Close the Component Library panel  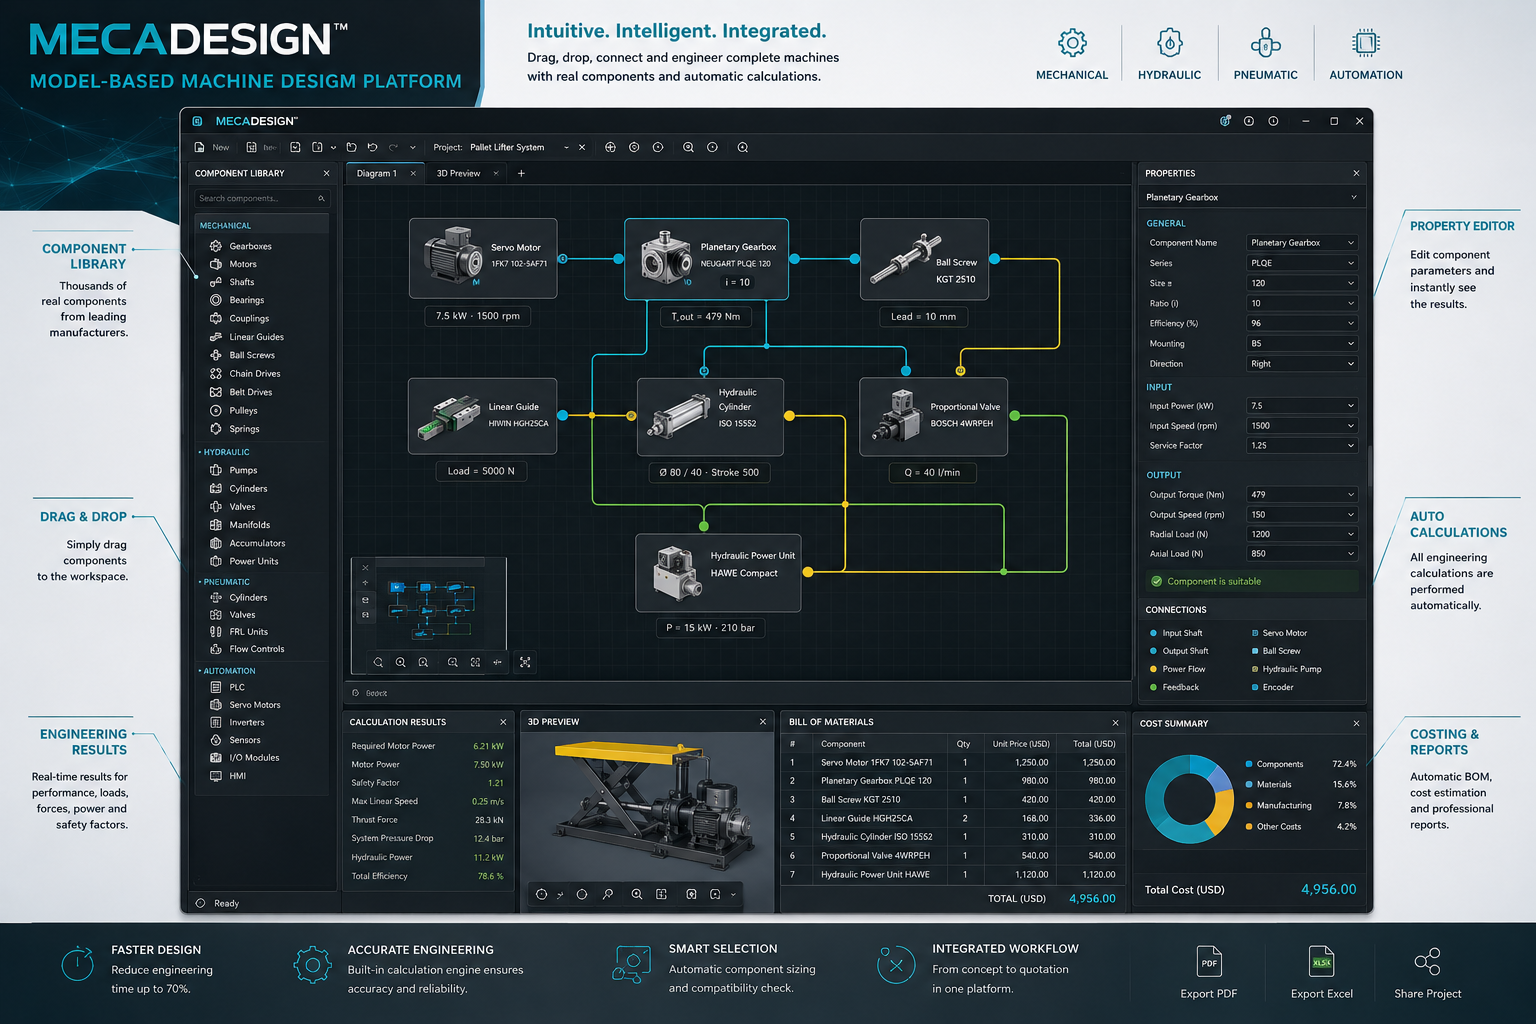pyautogui.click(x=326, y=173)
